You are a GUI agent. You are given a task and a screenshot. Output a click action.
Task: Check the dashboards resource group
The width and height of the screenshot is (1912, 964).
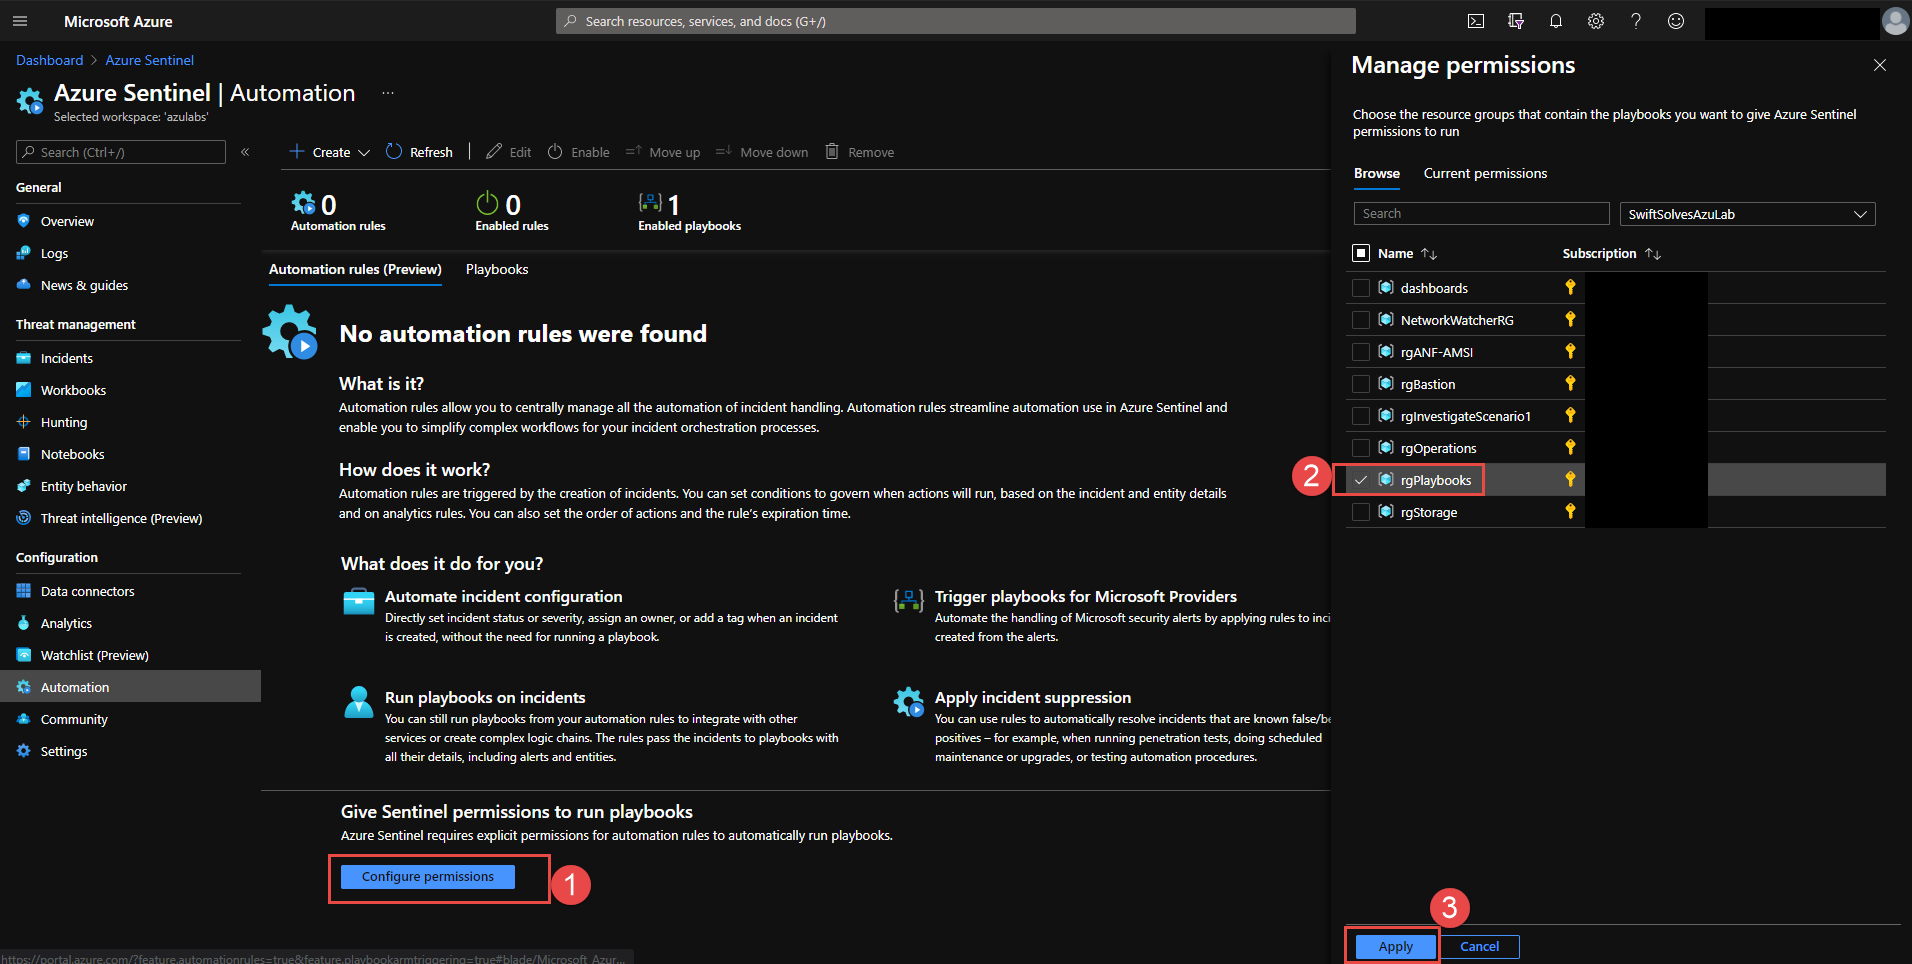pyautogui.click(x=1361, y=288)
